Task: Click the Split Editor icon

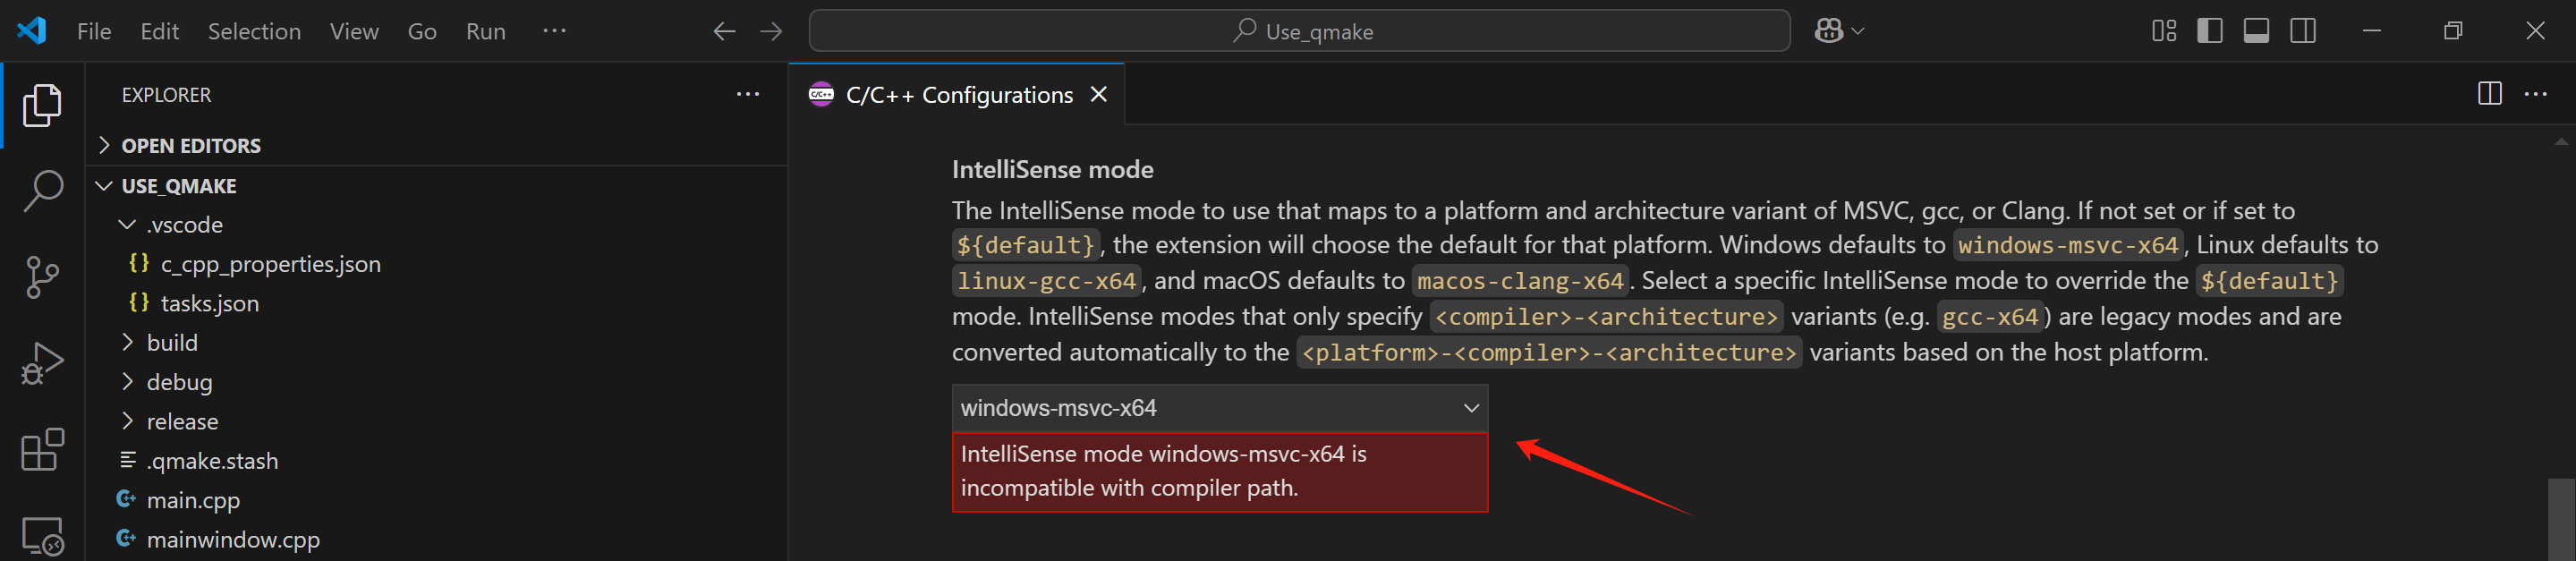Action: [x=2489, y=94]
